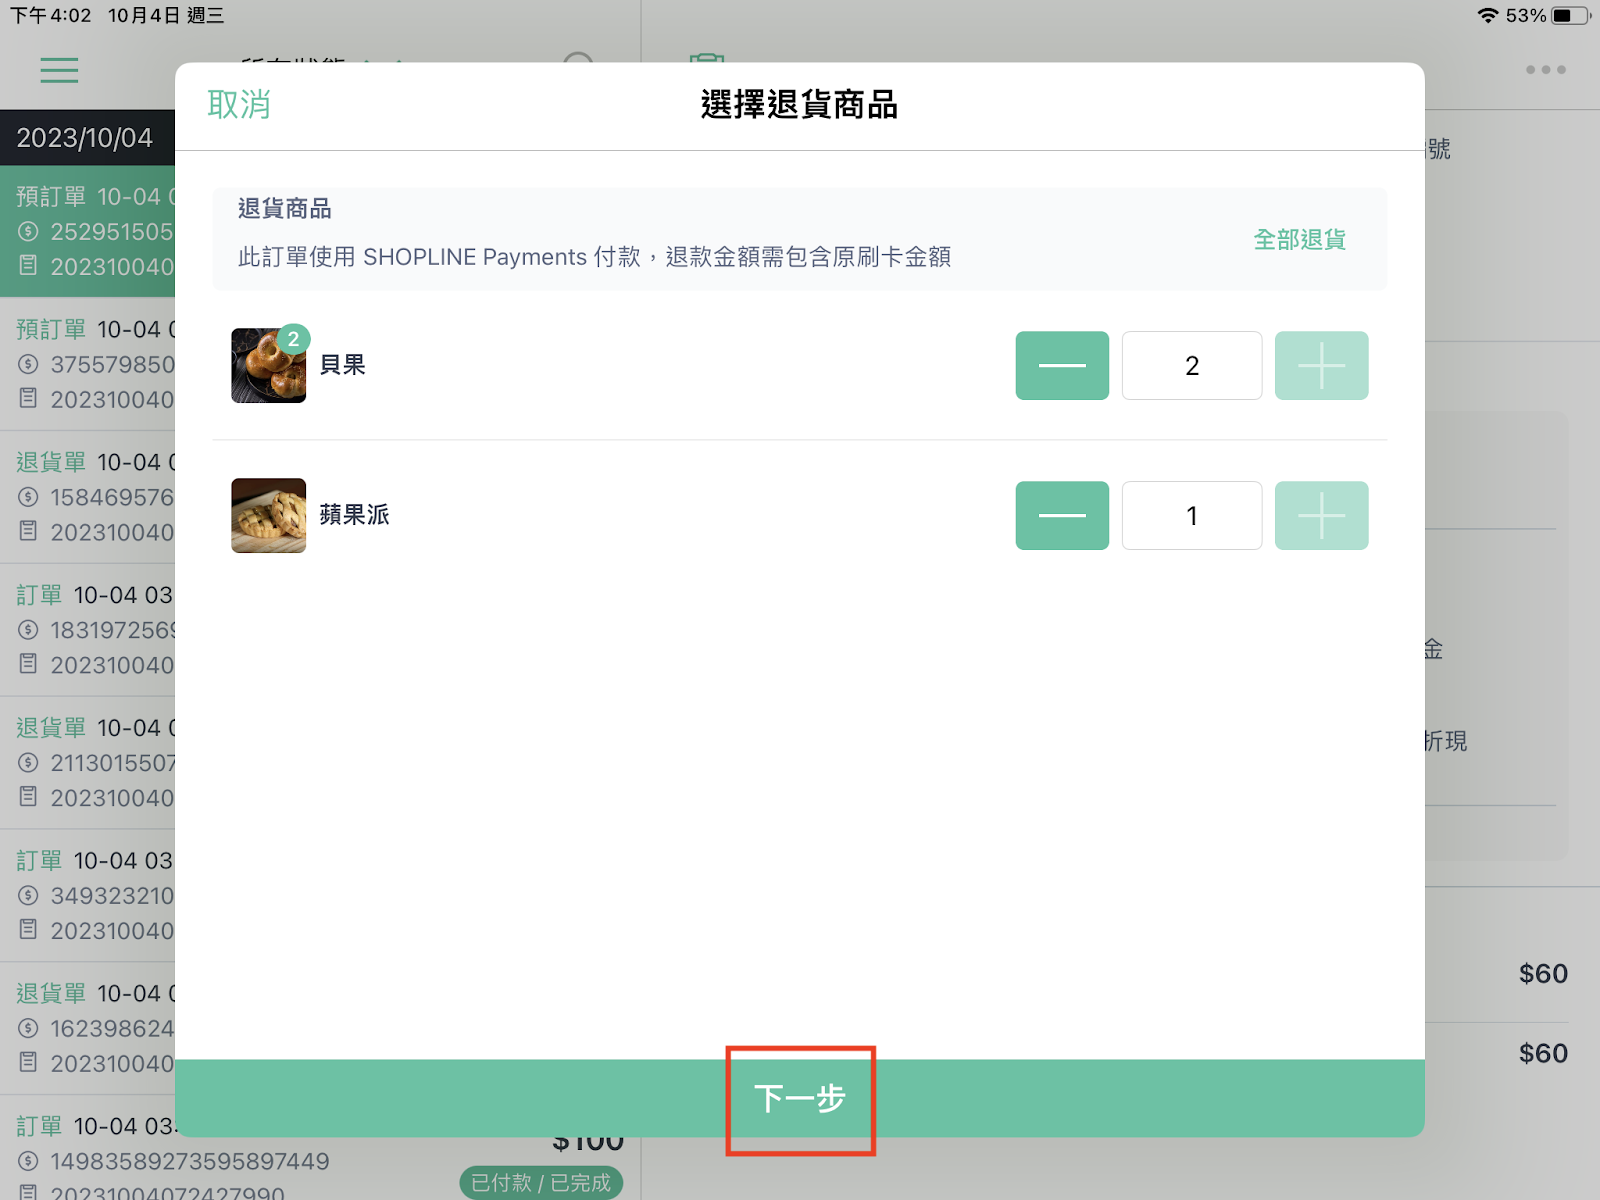The image size is (1600, 1200).
Task: Open the order numbered 1831972569
Action: pyautogui.click(x=88, y=630)
